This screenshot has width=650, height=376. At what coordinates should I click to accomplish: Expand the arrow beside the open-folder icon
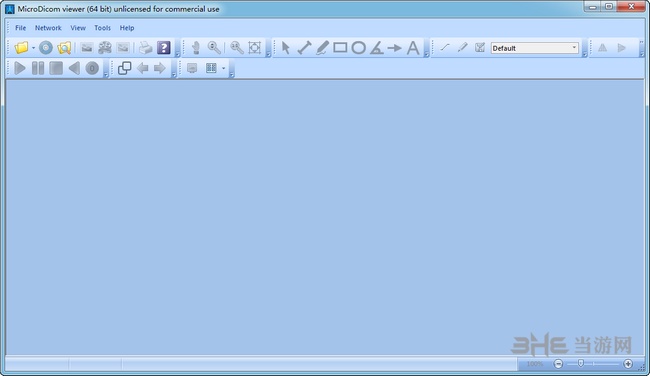tap(33, 48)
